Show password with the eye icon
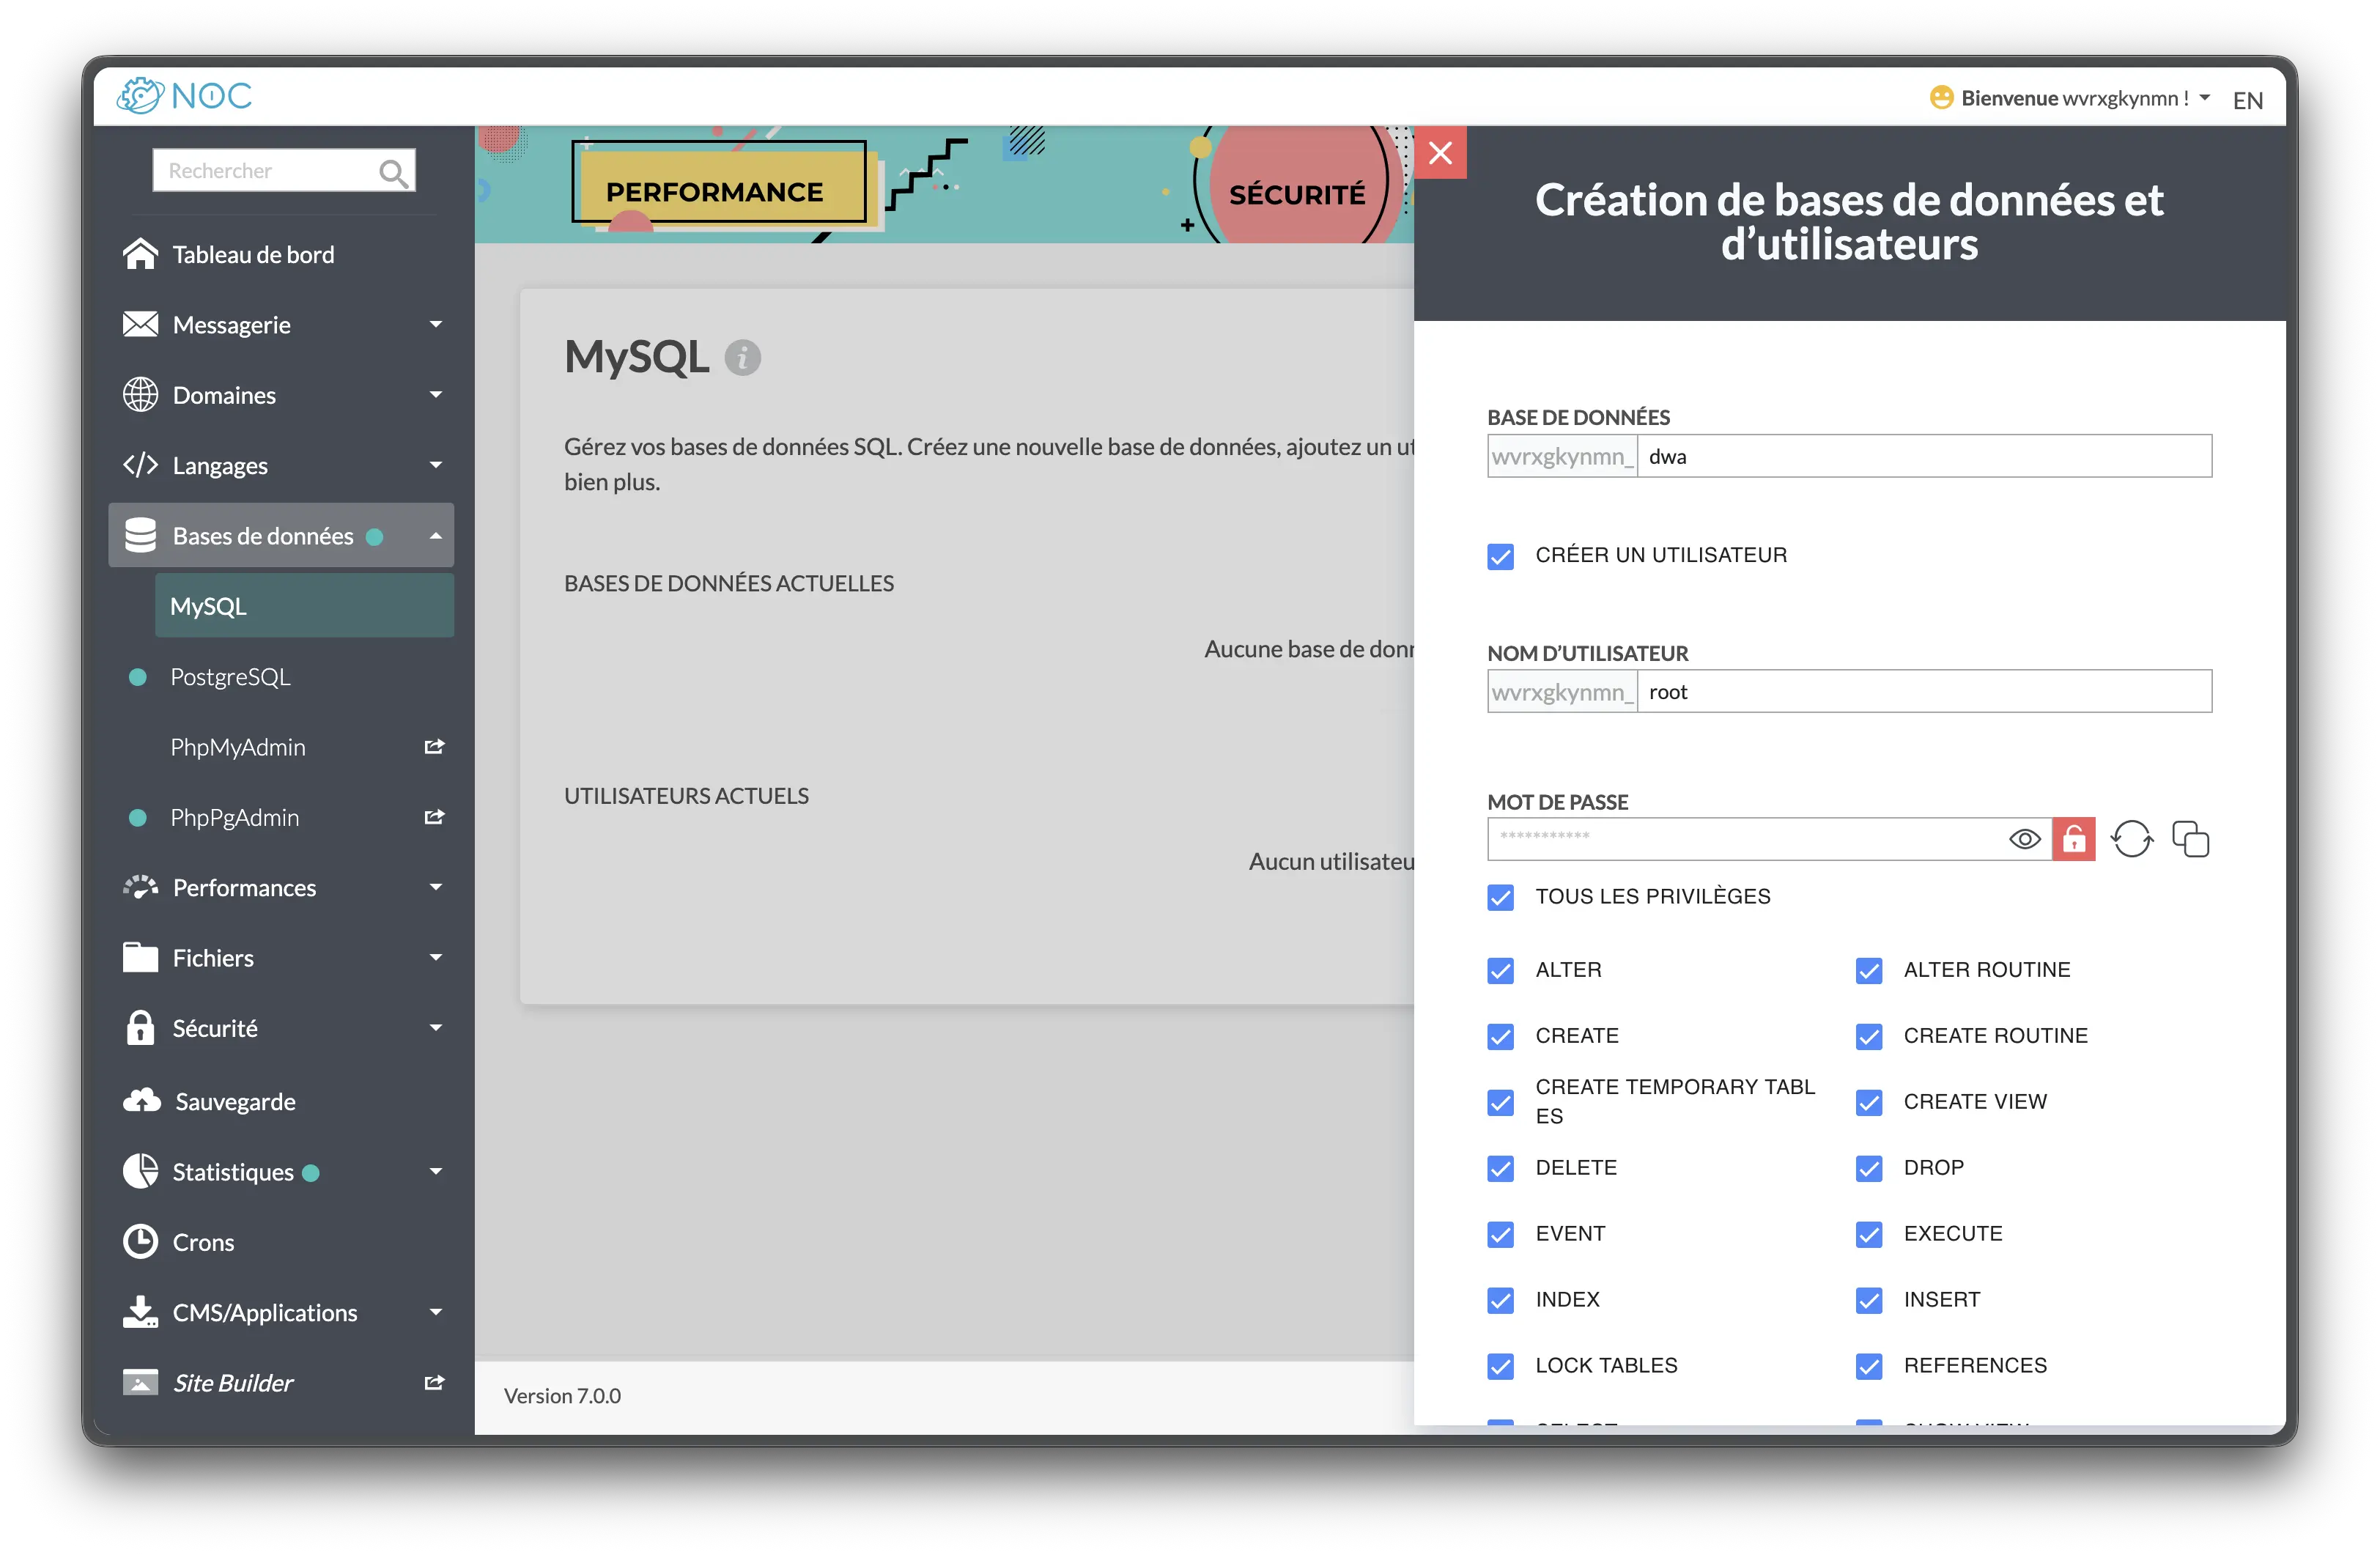This screenshot has width=2380, height=1555. pyautogui.click(x=2024, y=839)
